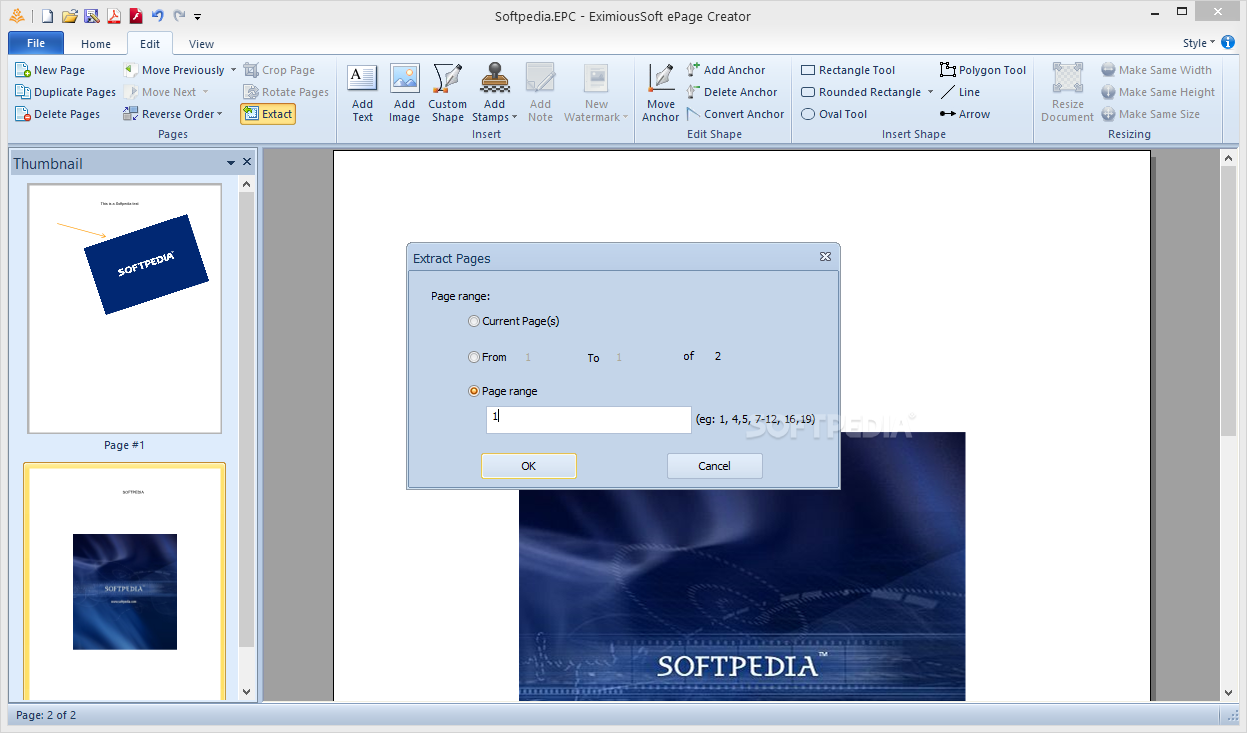The height and width of the screenshot is (733, 1247).
Task: Expand the Reverse Order dropdown arrow
Action: click(219, 114)
